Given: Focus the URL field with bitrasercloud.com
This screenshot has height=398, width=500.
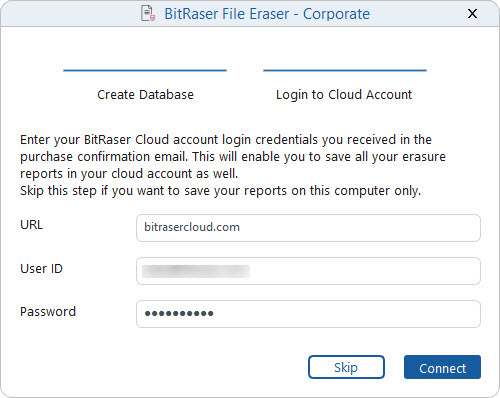Looking at the screenshot, I should (x=308, y=228).
